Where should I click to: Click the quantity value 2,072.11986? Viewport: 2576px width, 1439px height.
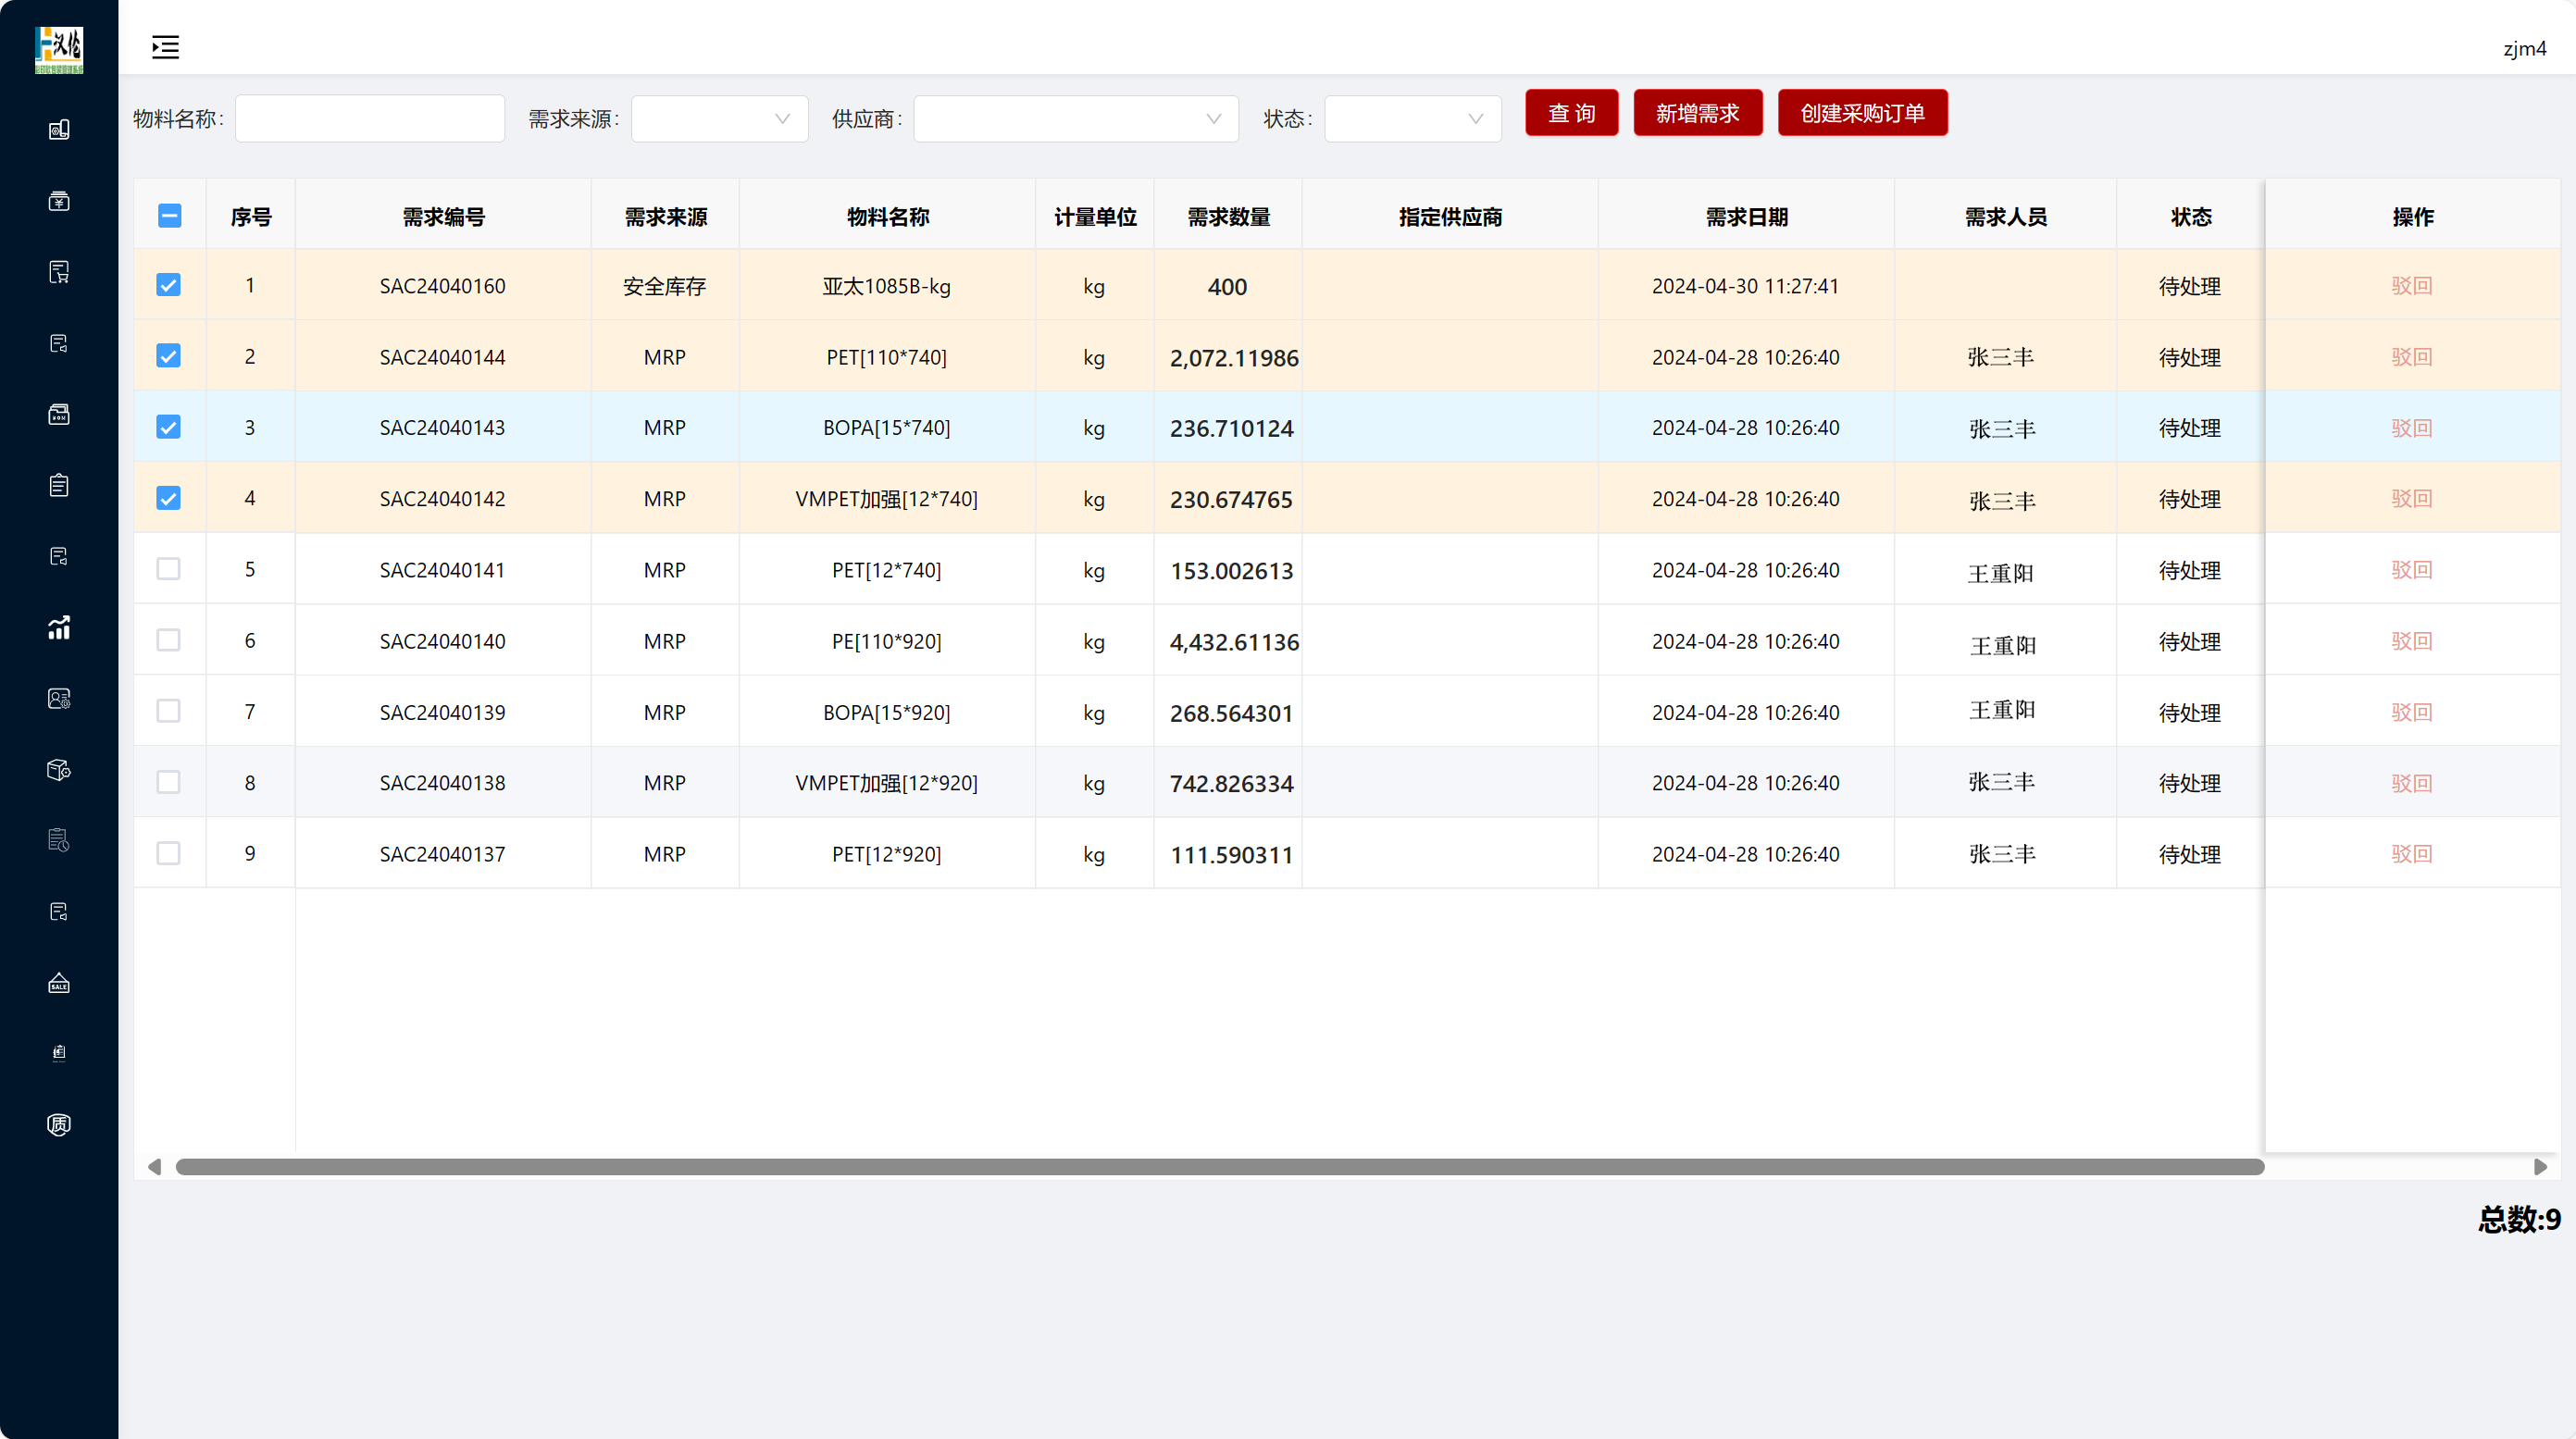coord(1234,358)
